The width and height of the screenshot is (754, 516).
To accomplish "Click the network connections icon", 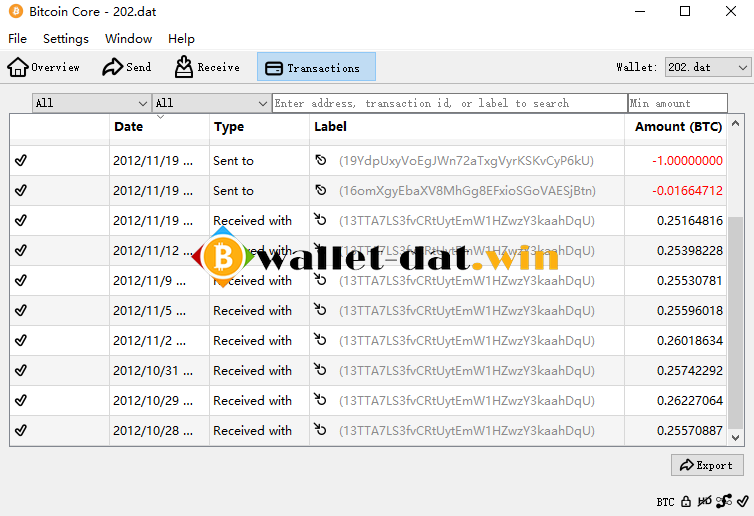I will tap(724, 502).
